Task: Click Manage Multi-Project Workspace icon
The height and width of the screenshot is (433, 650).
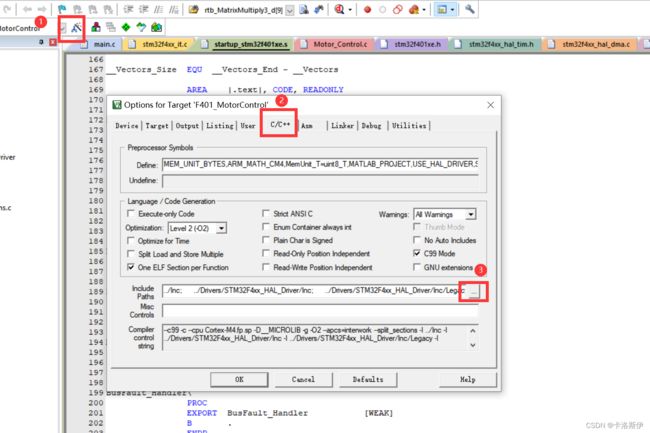Action: [111, 28]
